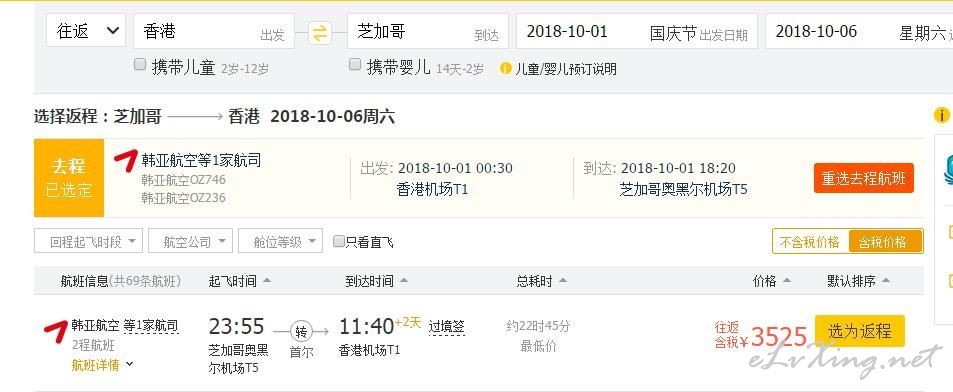Click the yellow info icon at right edge
The image size is (953, 392).
tap(941, 114)
